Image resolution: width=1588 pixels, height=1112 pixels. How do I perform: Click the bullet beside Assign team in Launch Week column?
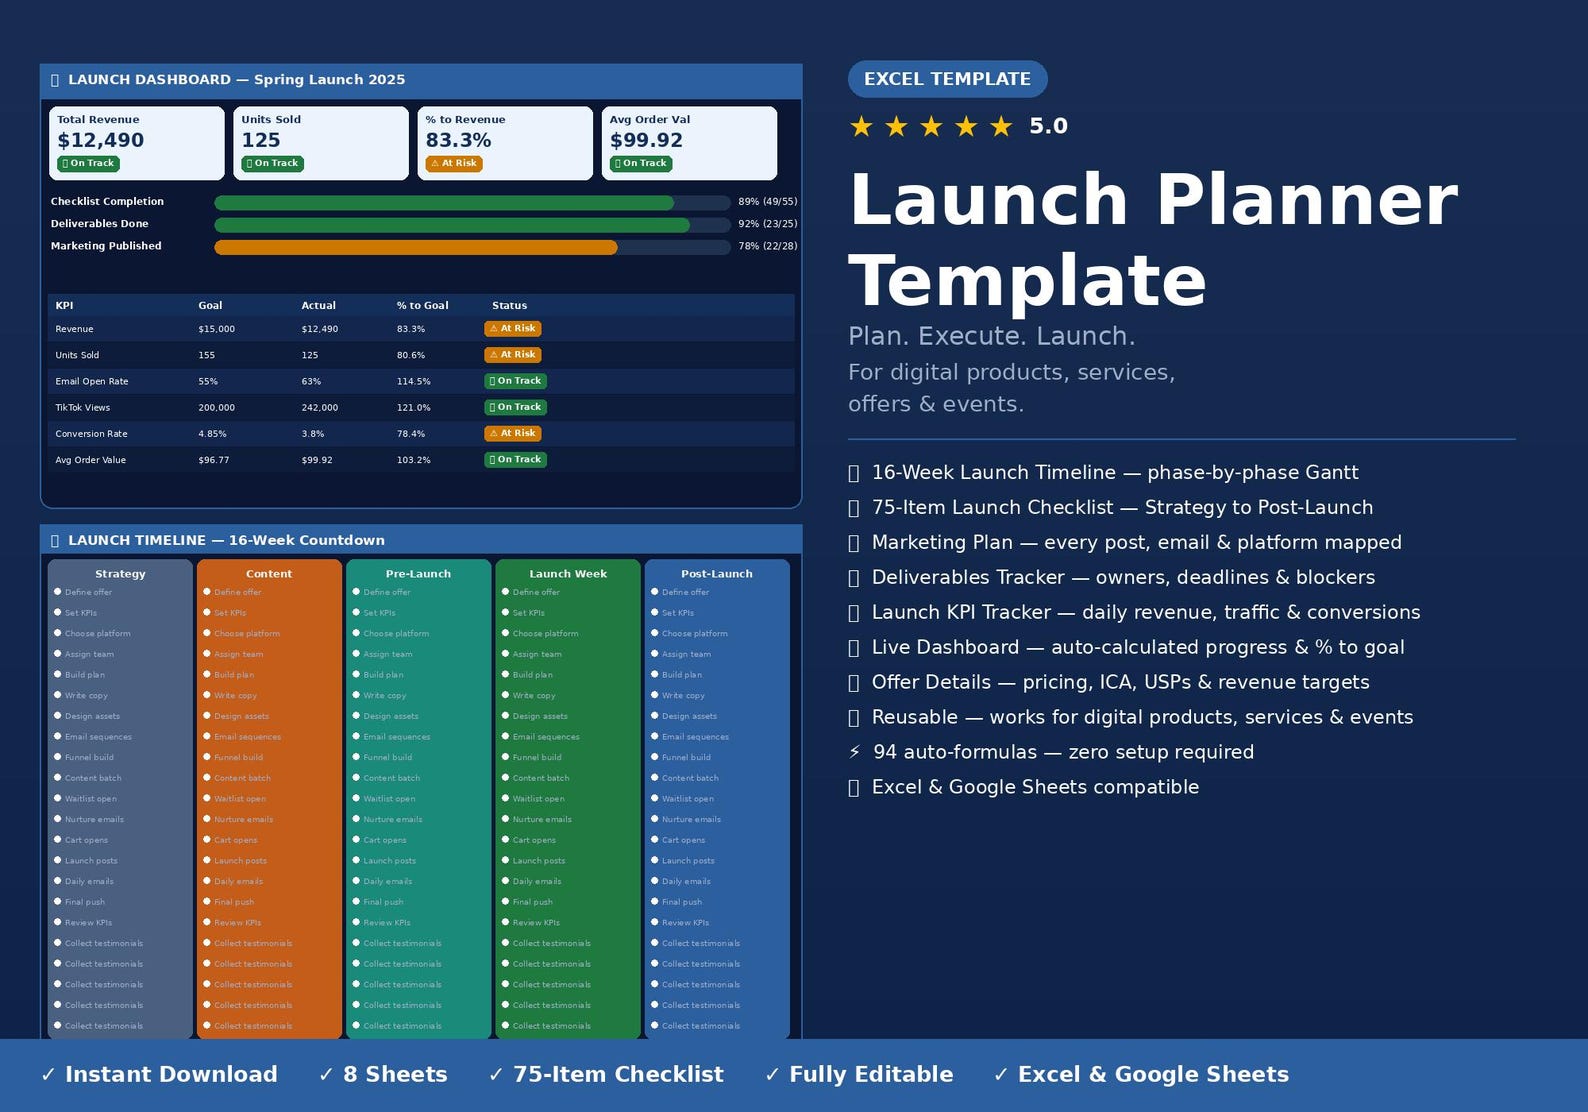pos(505,654)
